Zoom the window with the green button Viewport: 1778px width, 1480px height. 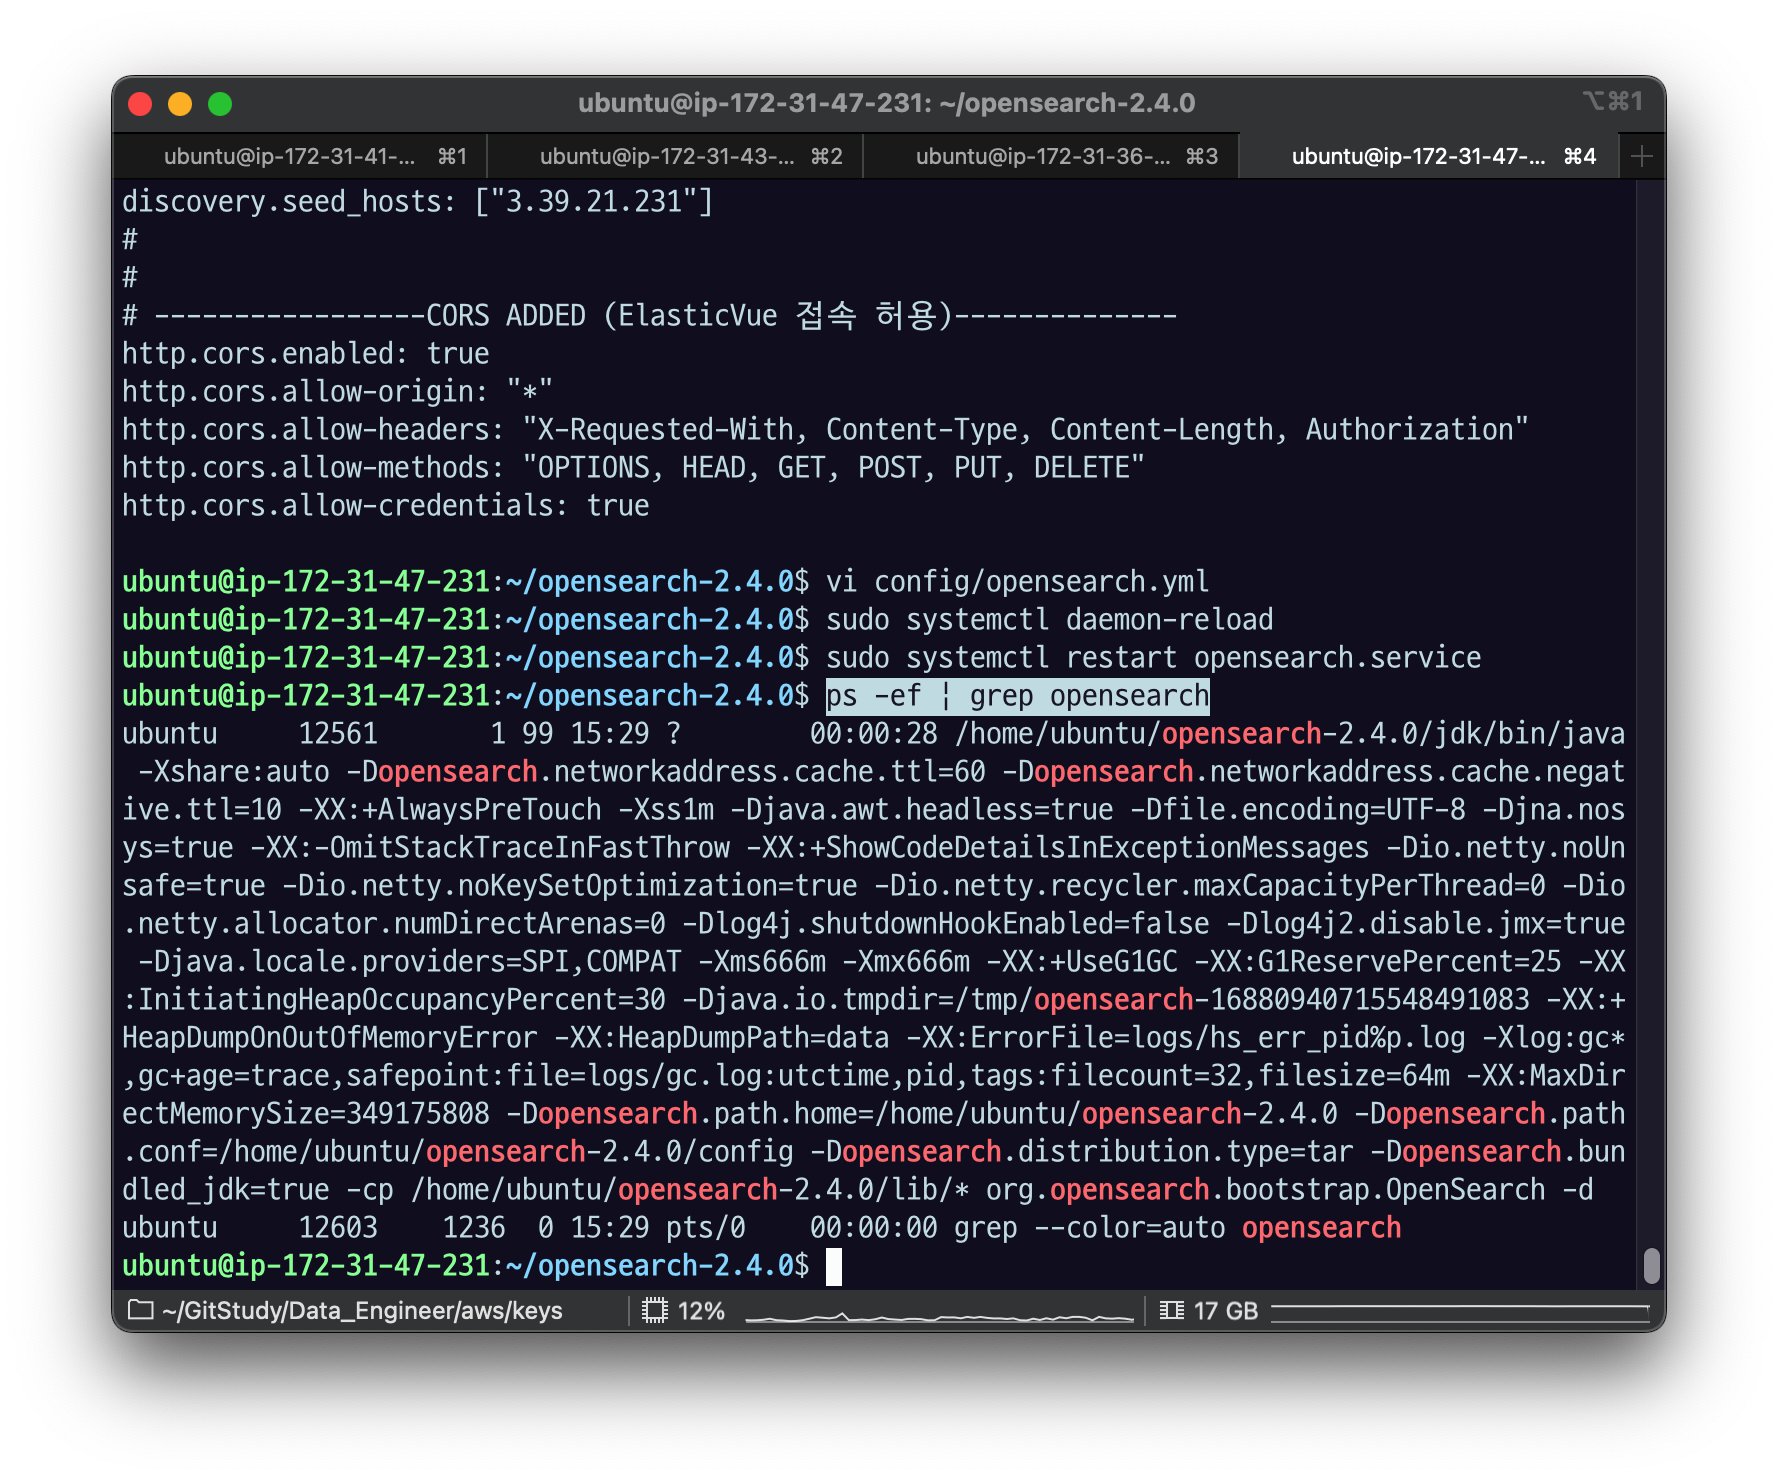pos(220,104)
